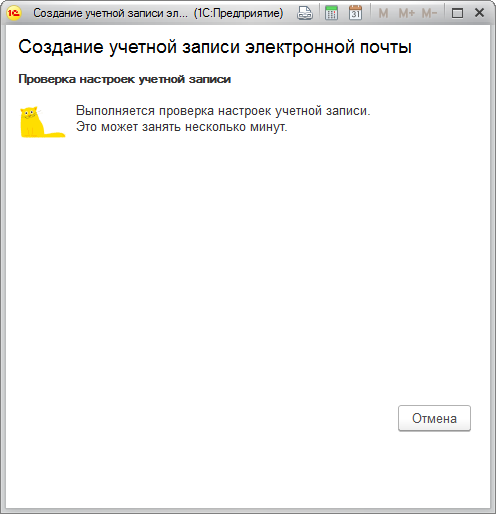
Task: Open the print preview printer icon
Action: pos(305,13)
